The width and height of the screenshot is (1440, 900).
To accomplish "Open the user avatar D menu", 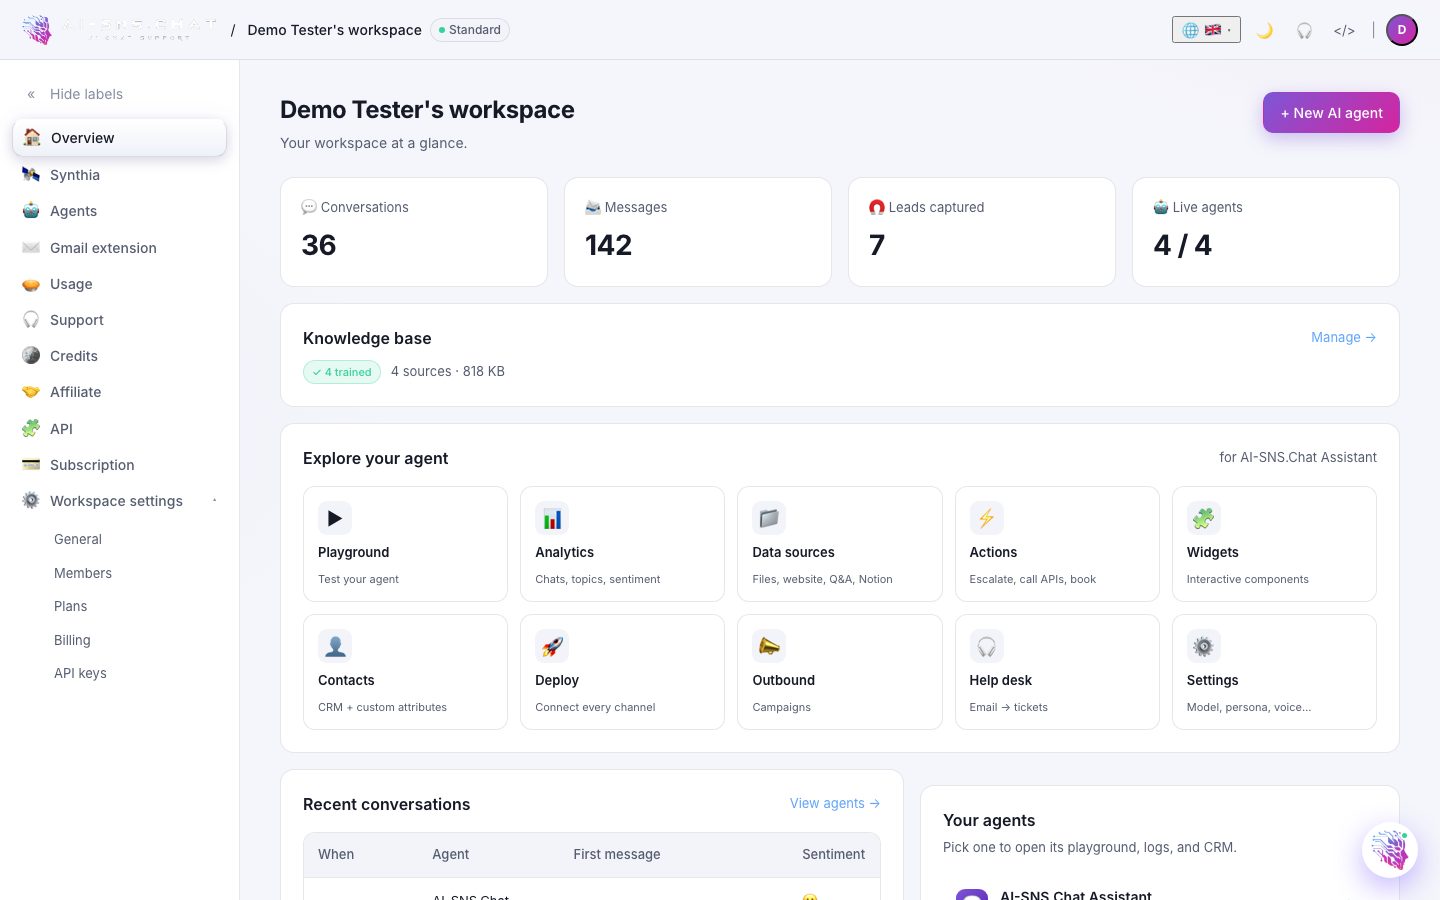I will tap(1402, 30).
